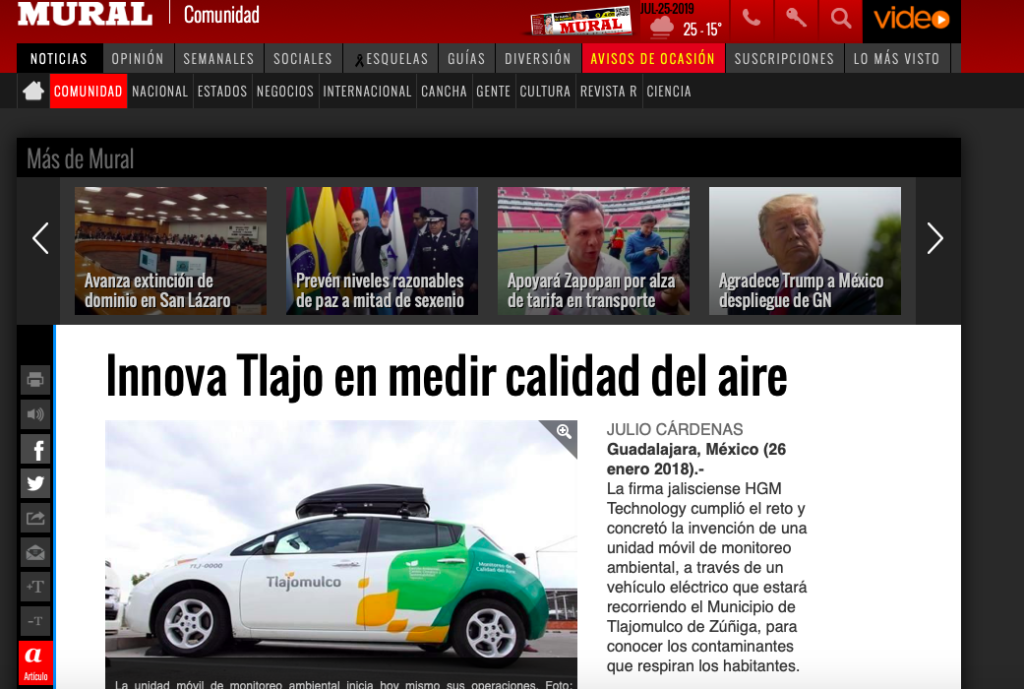The width and height of the screenshot is (1024, 689).
Task: Select the ESTADOS section tab
Action: click(x=223, y=91)
